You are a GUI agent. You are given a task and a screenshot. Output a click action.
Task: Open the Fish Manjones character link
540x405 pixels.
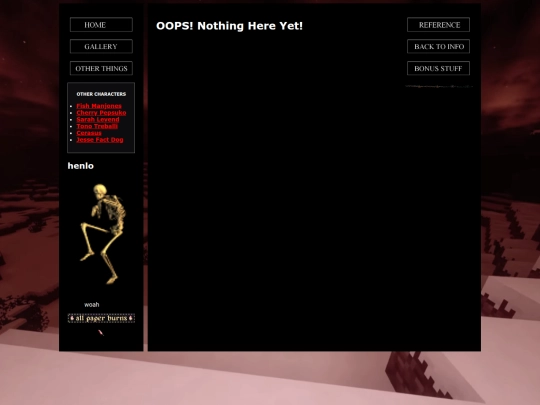tap(99, 106)
